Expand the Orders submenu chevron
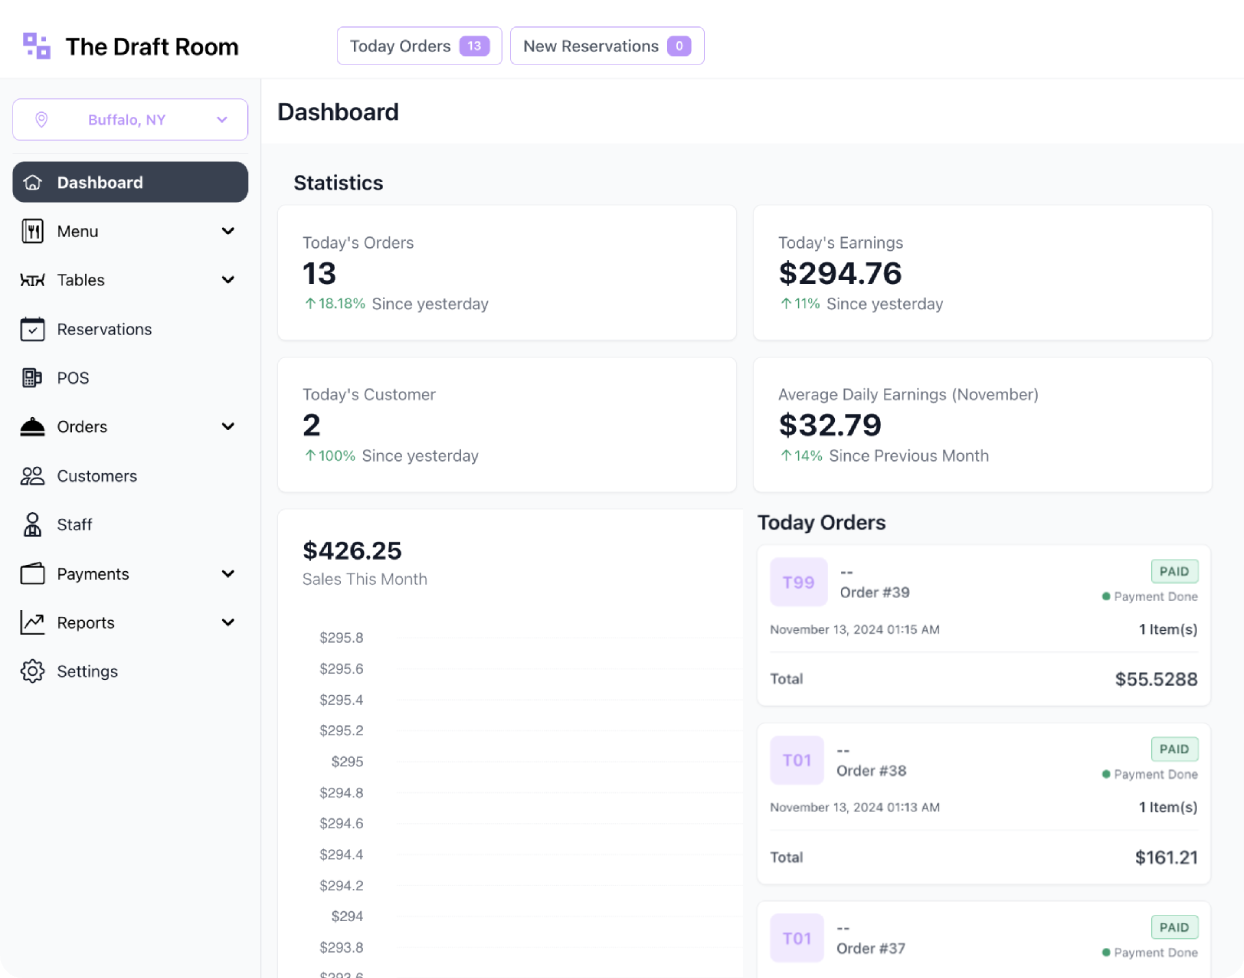Viewport: 1244px width, 978px height. [x=228, y=427]
